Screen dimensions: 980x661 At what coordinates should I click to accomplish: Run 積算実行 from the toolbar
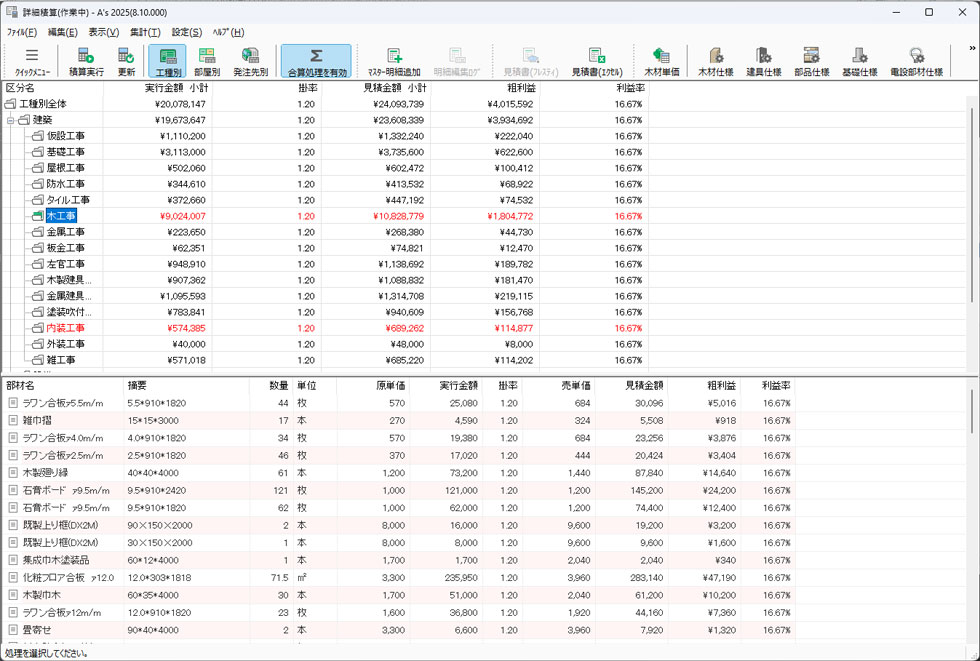click(86, 61)
